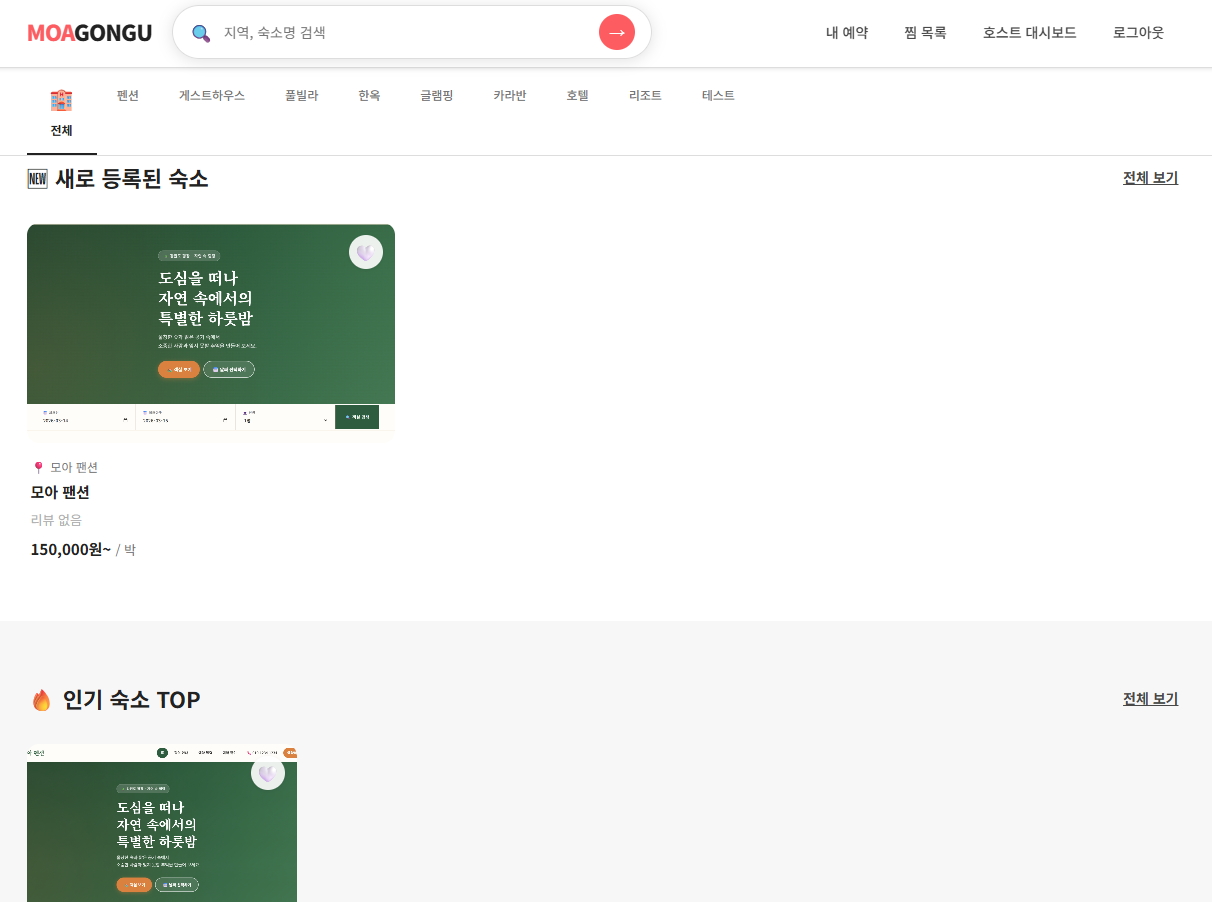Switch to 글램핑 category

(x=436, y=96)
